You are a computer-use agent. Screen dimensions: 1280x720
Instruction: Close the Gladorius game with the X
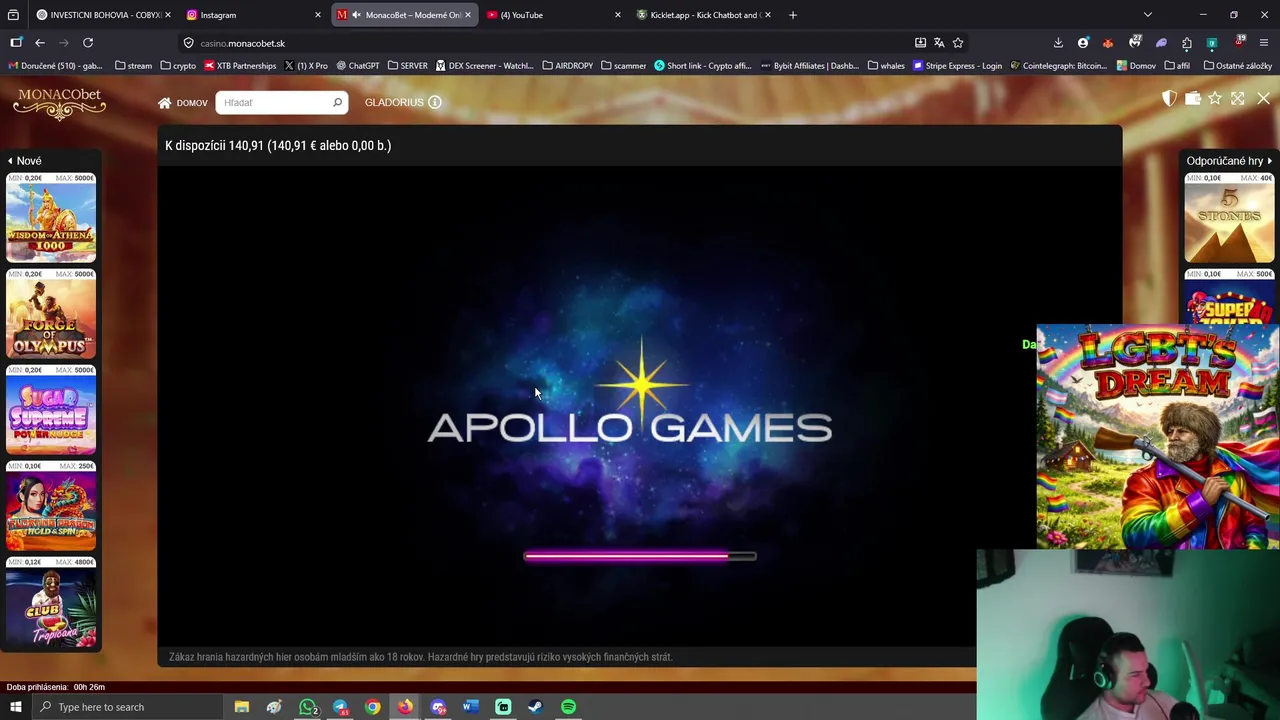click(1264, 98)
